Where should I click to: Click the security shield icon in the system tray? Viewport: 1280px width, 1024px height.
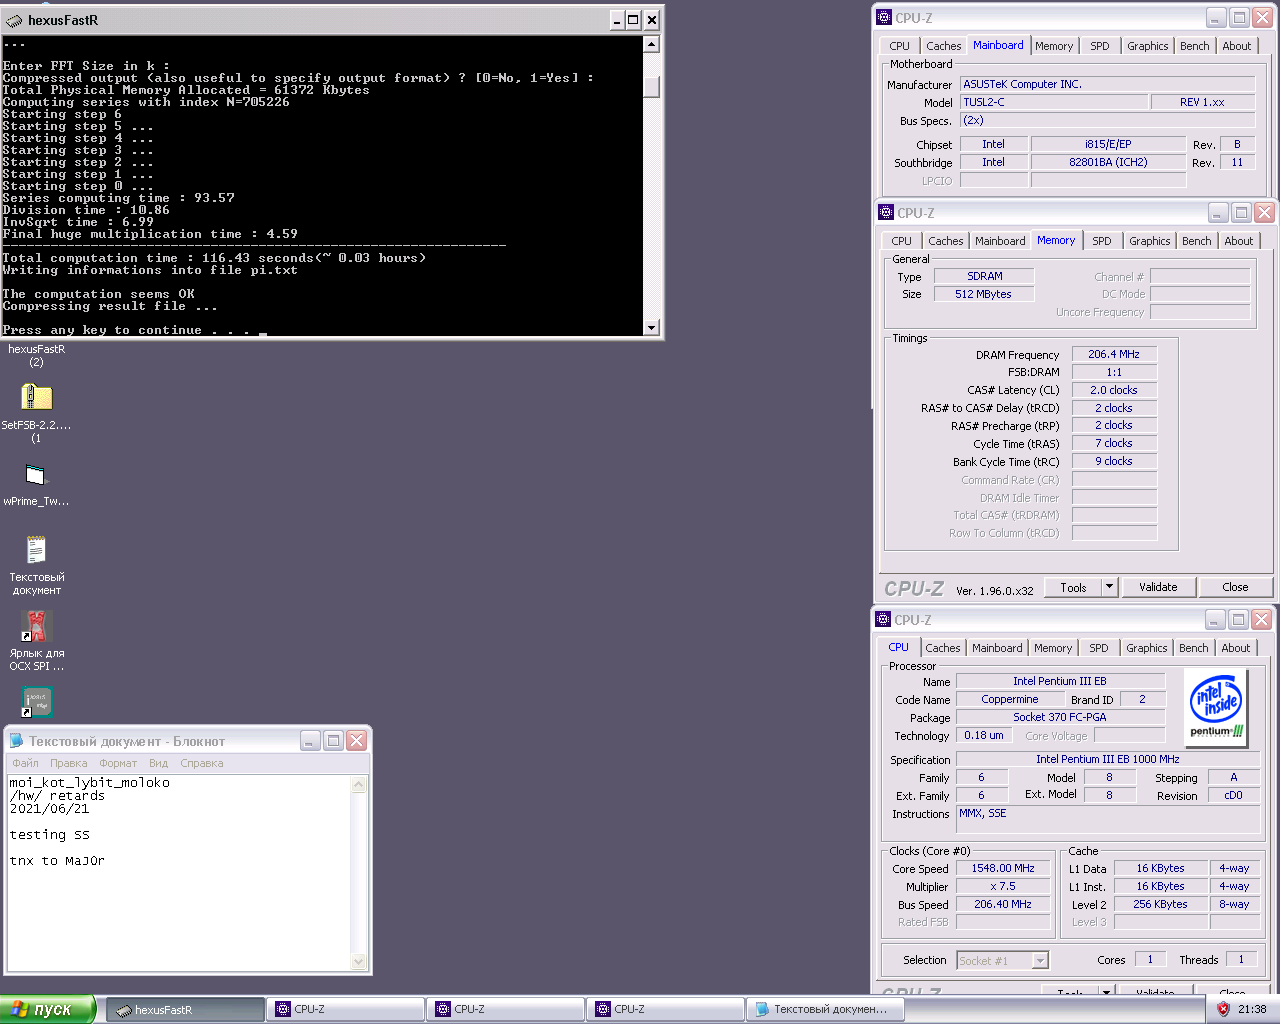(1222, 1009)
